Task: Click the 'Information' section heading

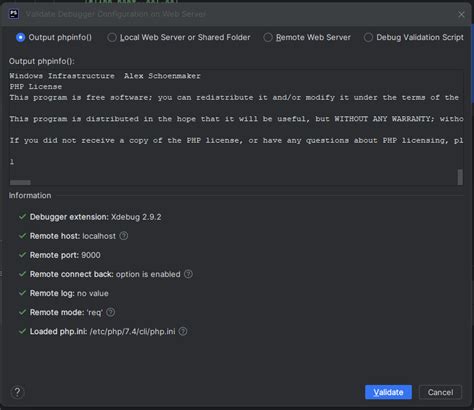Action: (x=30, y=195)
